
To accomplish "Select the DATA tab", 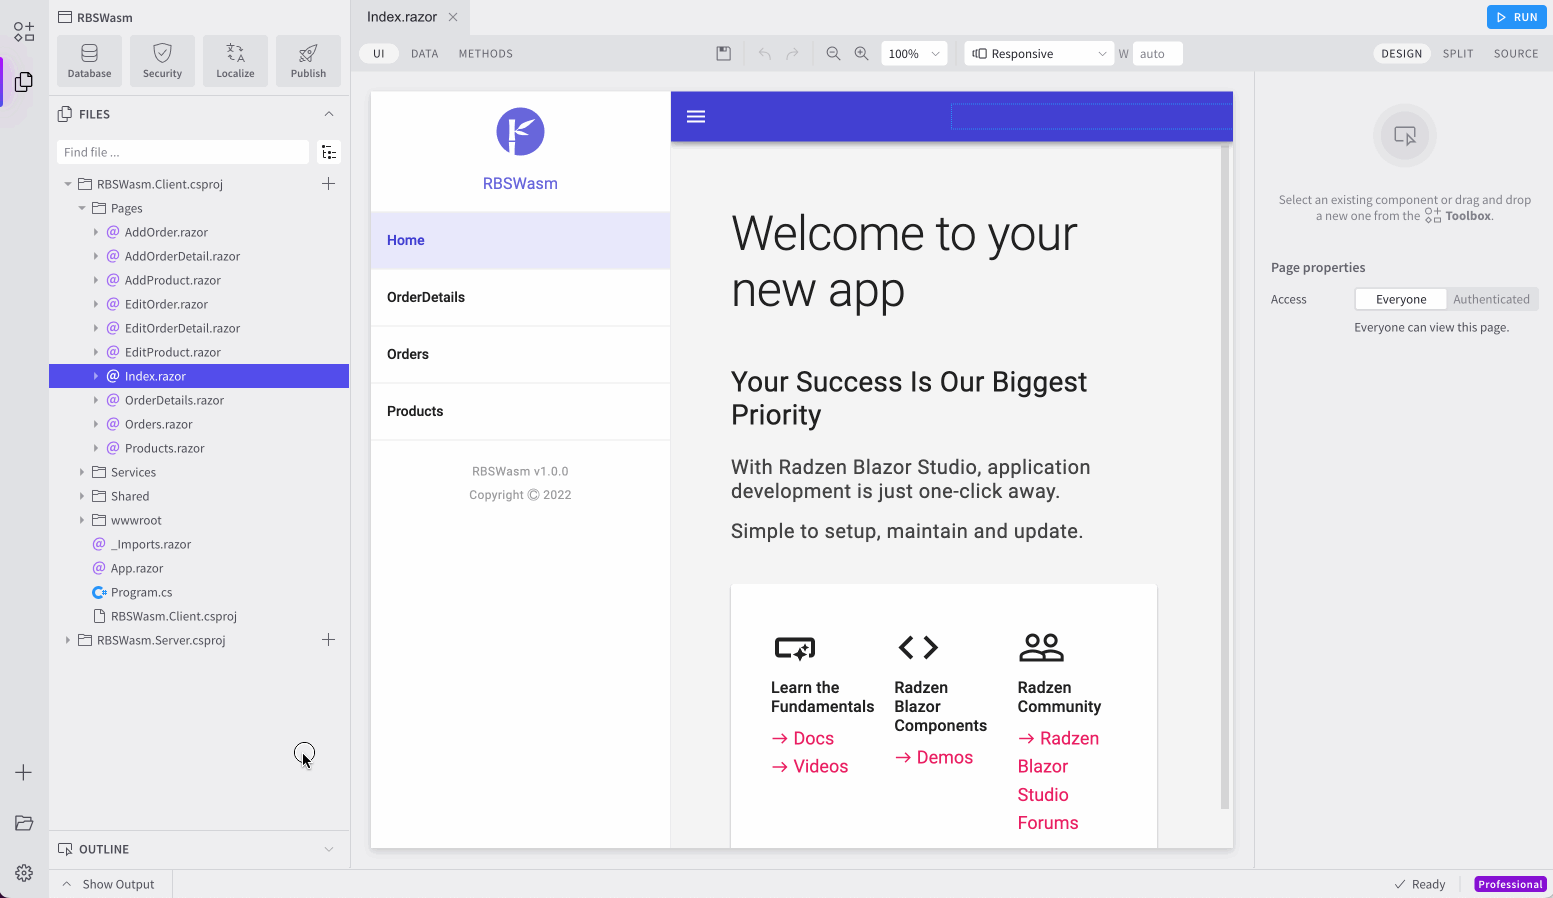I will coord(425,54).
